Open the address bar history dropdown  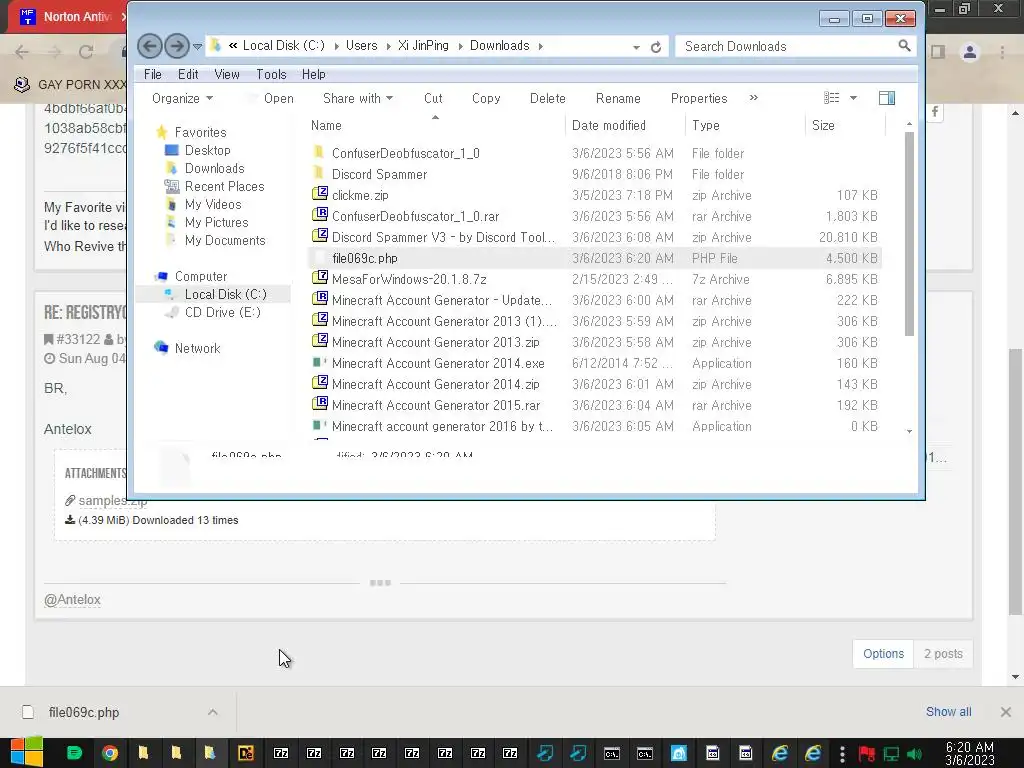pyautogui.click(x=636, y=47)
